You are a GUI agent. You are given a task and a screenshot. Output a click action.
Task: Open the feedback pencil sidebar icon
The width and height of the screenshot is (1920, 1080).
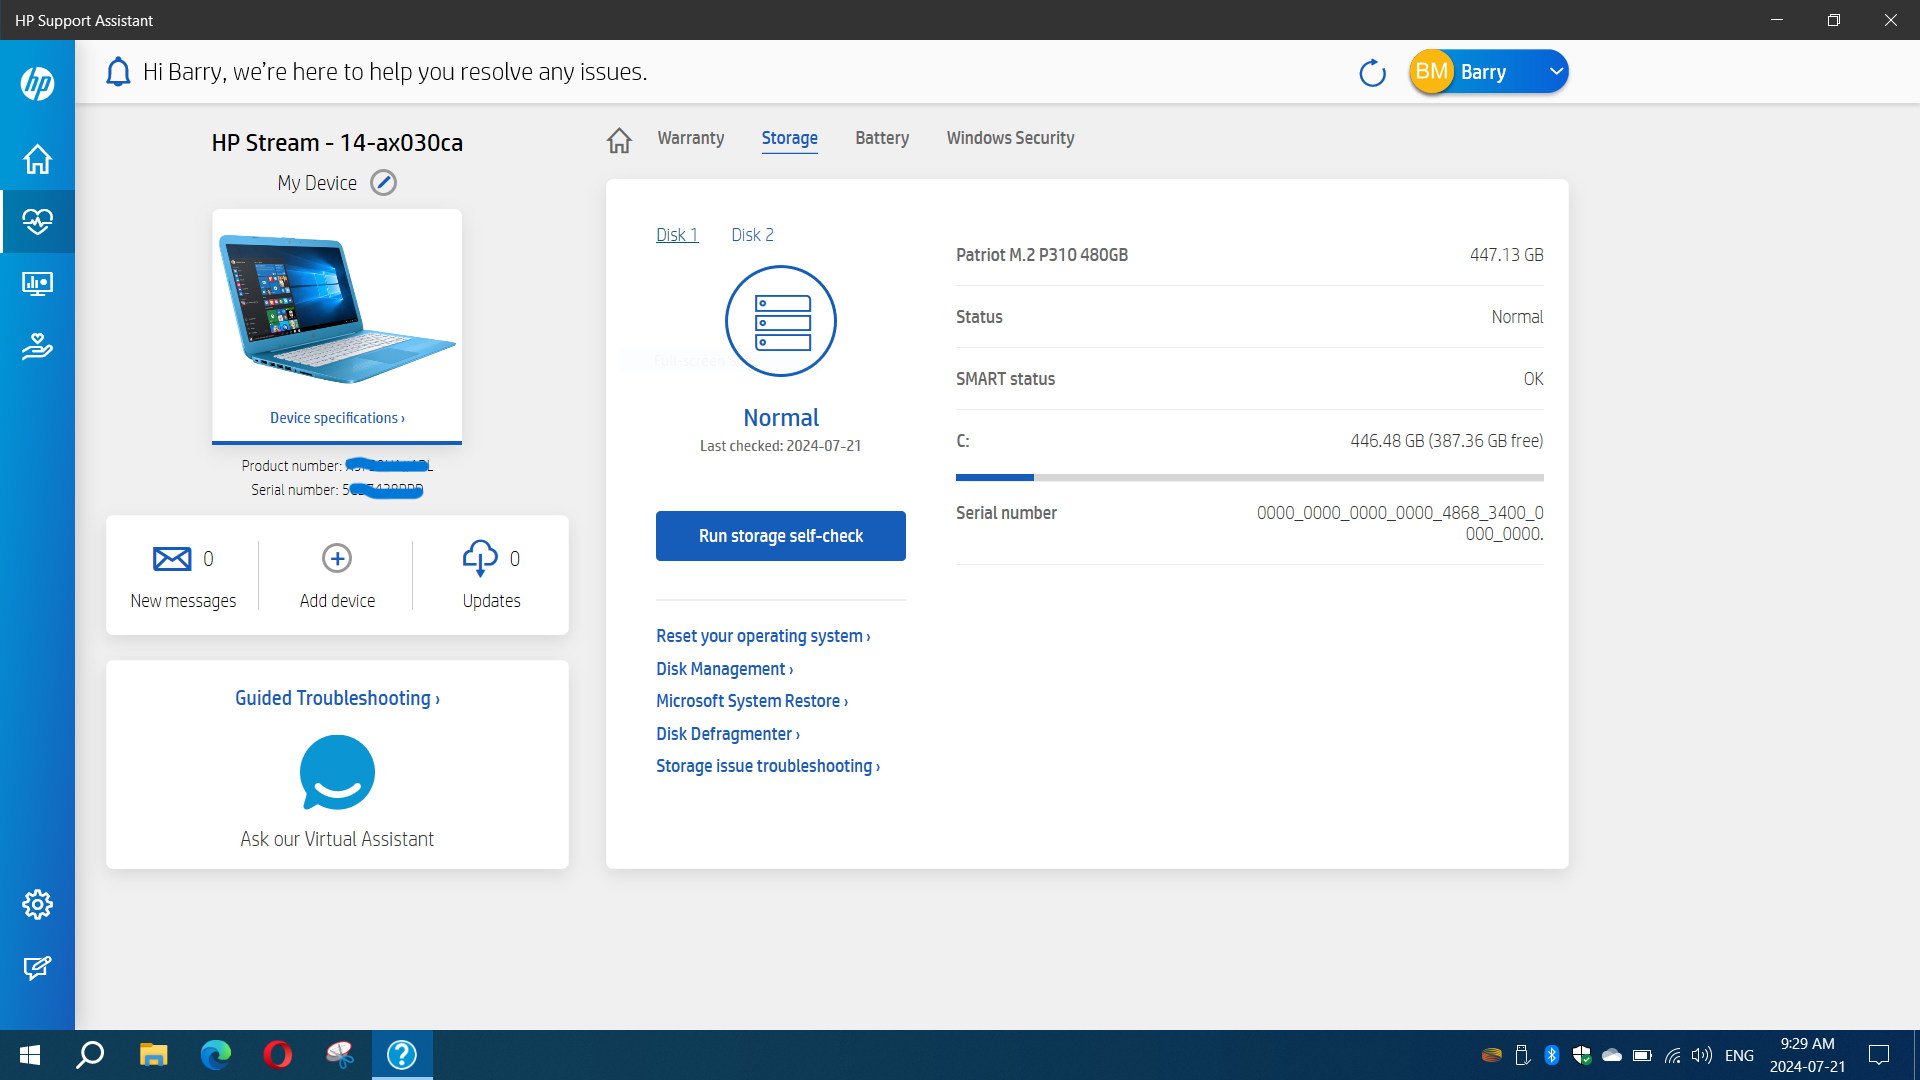37,967
